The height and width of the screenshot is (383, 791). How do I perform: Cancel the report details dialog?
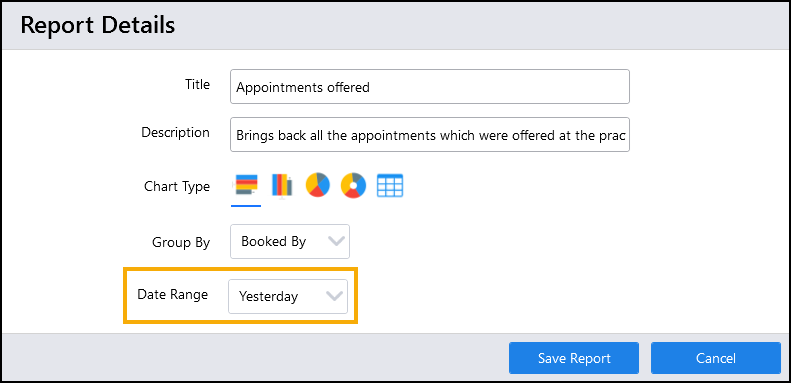pos(716,358)
